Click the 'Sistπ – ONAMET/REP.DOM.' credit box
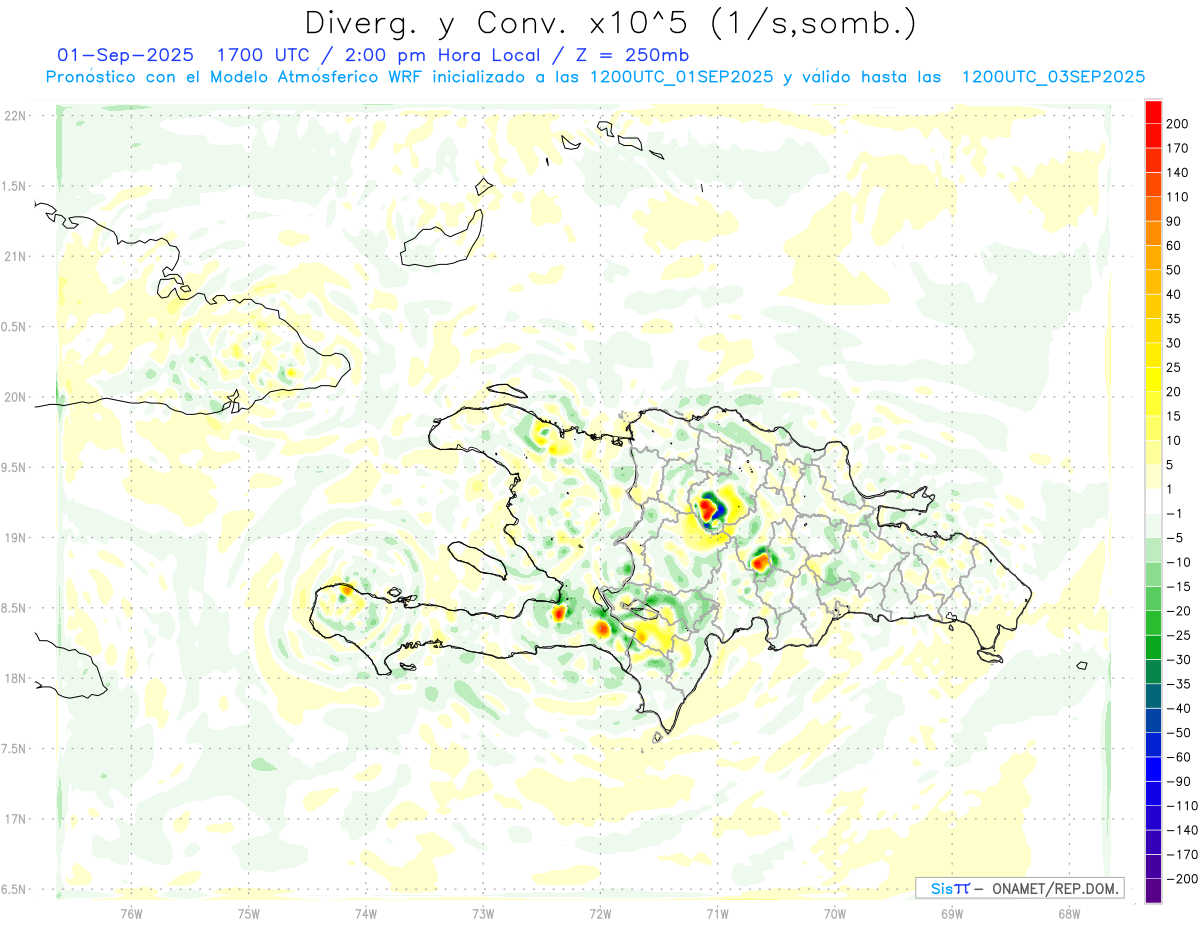Screen dimensions: 1200x927 1019,888
